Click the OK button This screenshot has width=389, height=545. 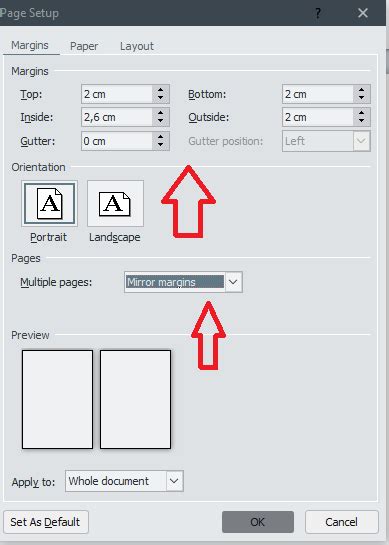pos(258,522)
